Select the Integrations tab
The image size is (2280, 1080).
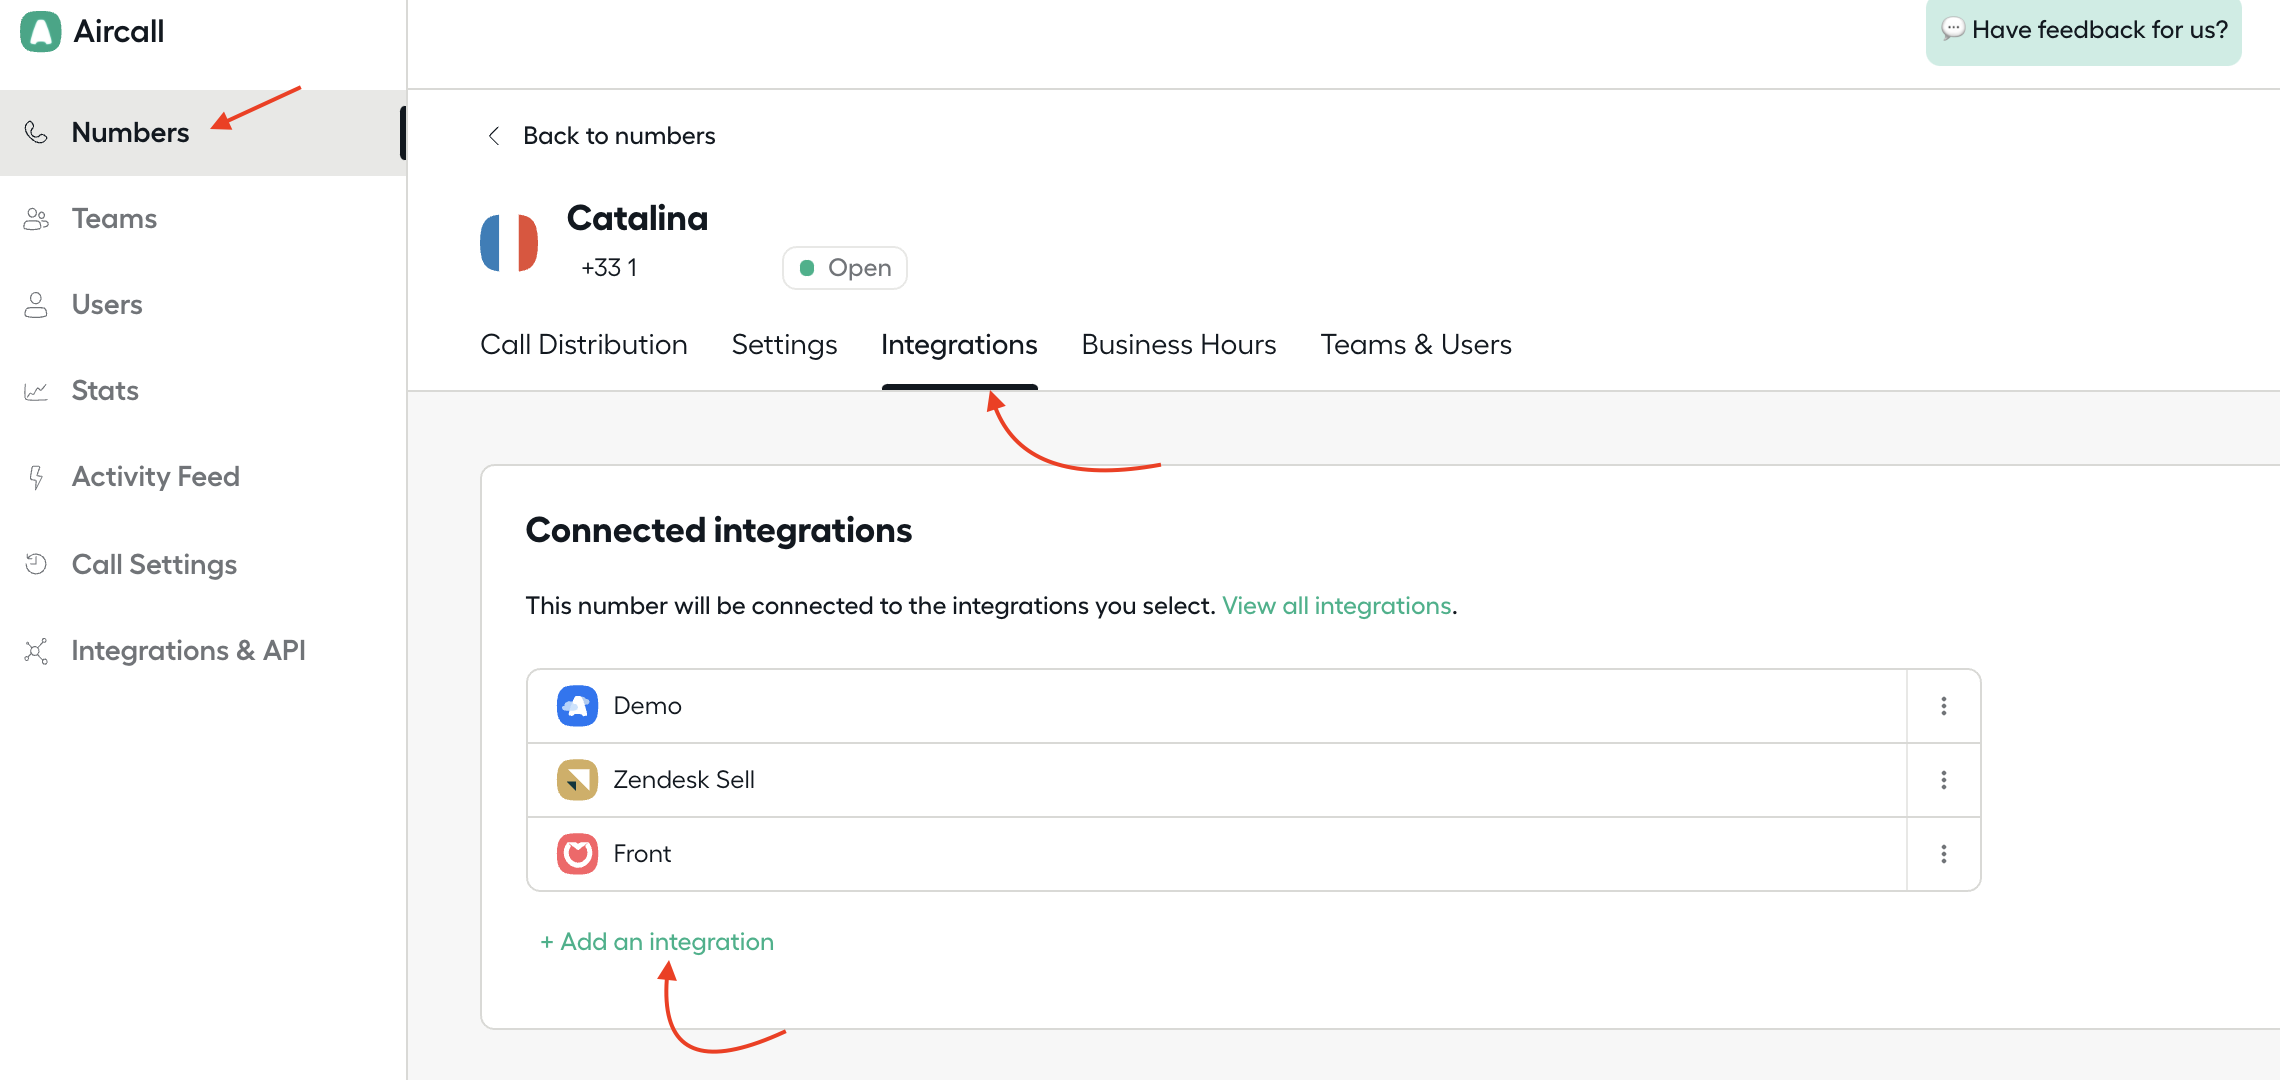pos(959,345)
